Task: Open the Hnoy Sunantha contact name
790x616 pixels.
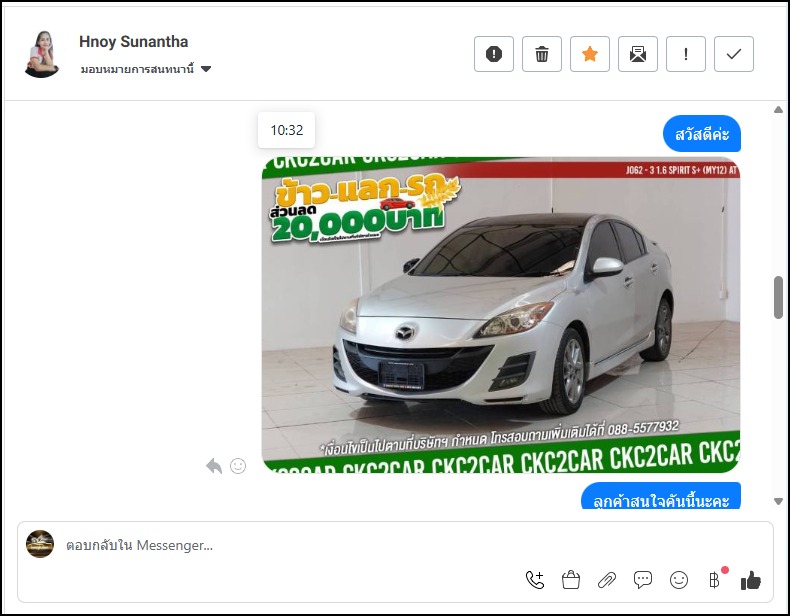Action: point(134,42)
